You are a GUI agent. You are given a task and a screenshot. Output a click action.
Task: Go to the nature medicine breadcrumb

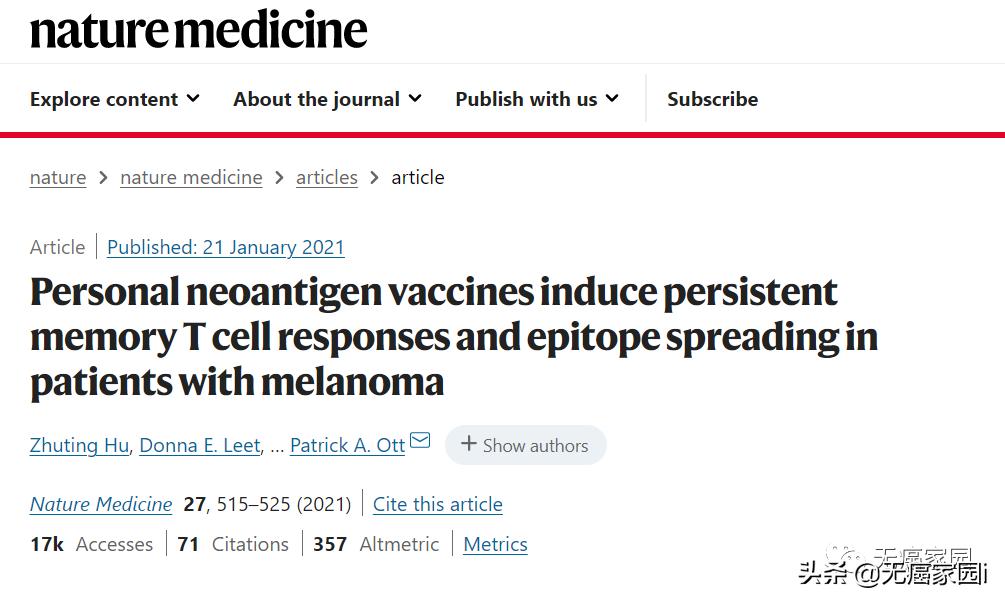tap(191, 178)
